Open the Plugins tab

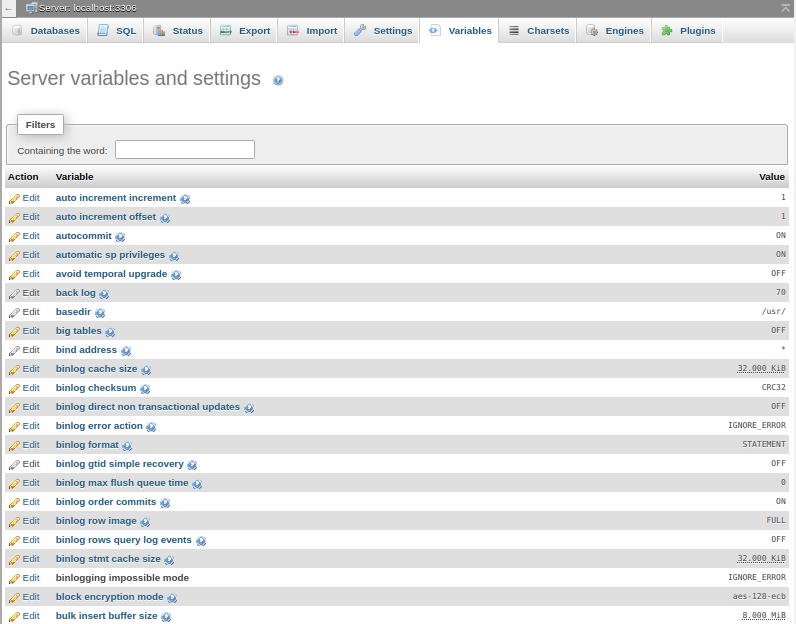(x=688, y=31)
